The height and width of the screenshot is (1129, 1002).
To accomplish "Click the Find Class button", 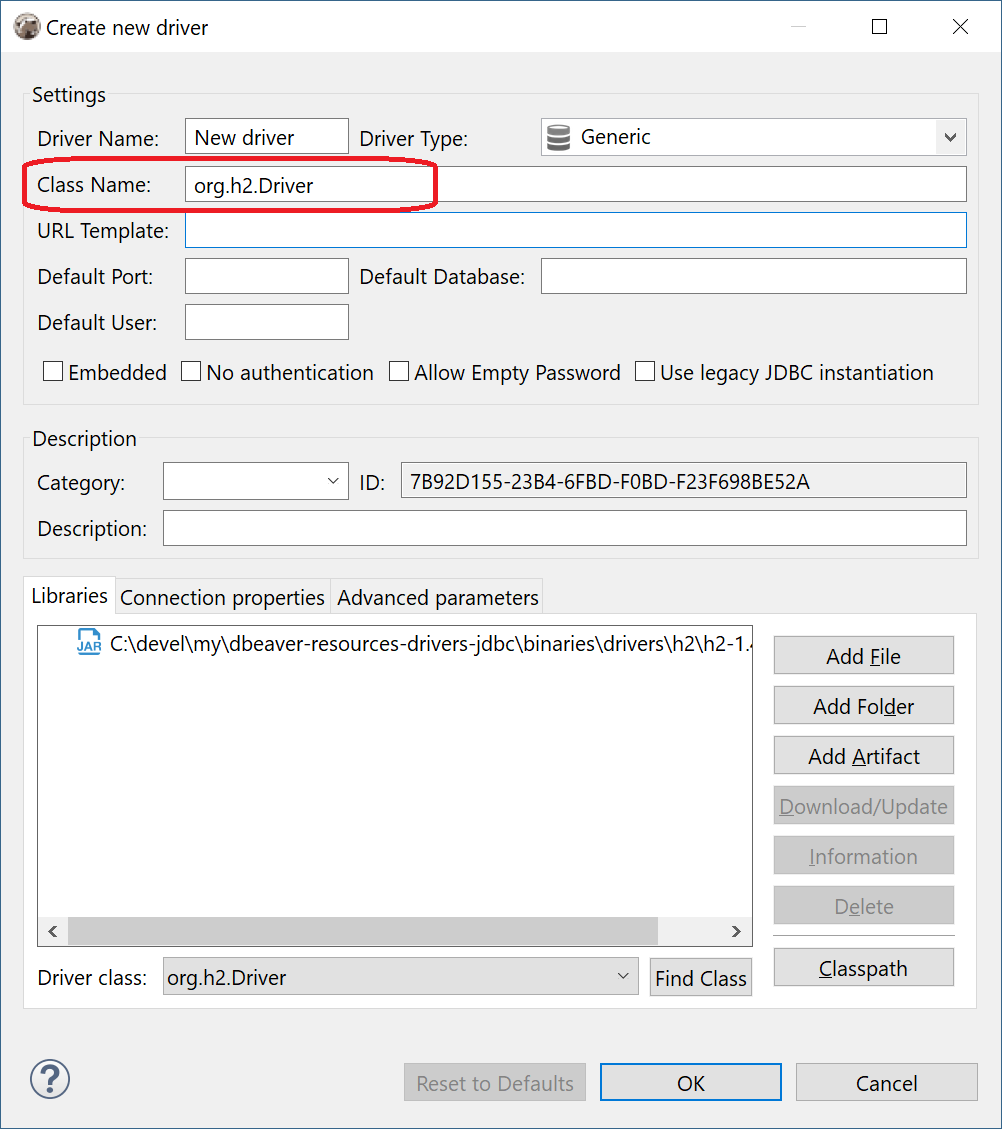I will (700, 977).
